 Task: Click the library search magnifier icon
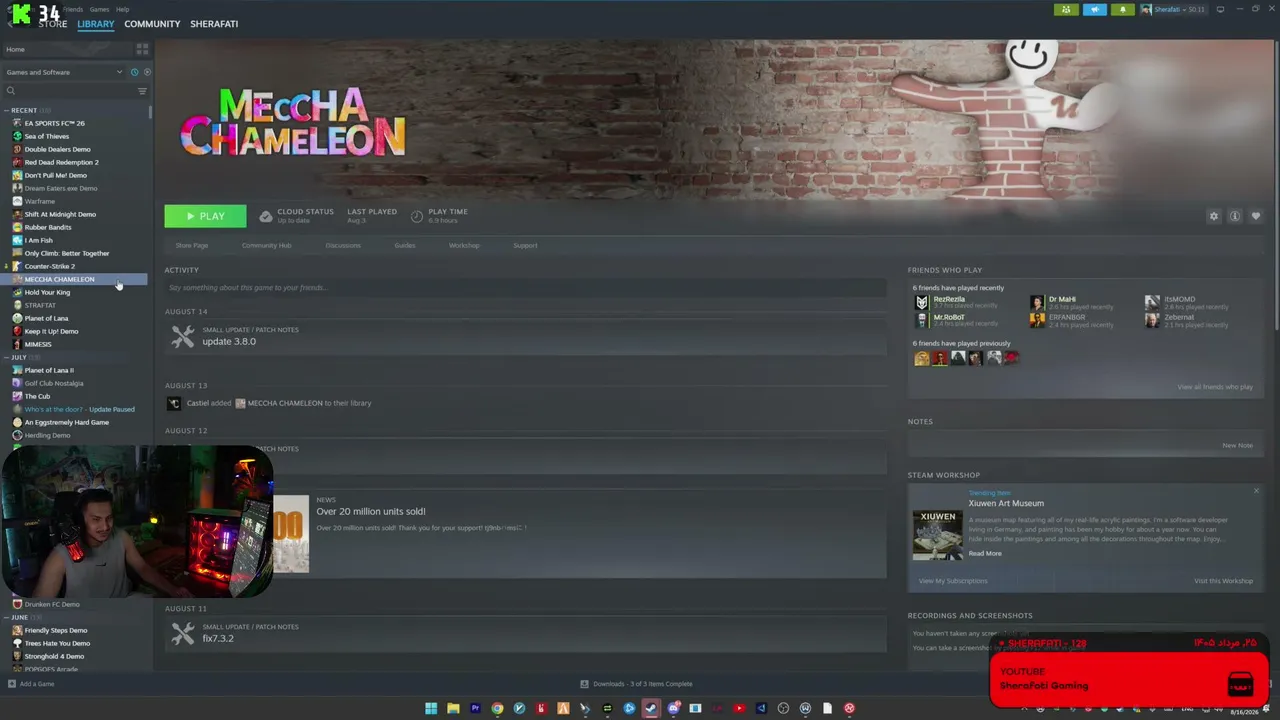click(11, 91)
